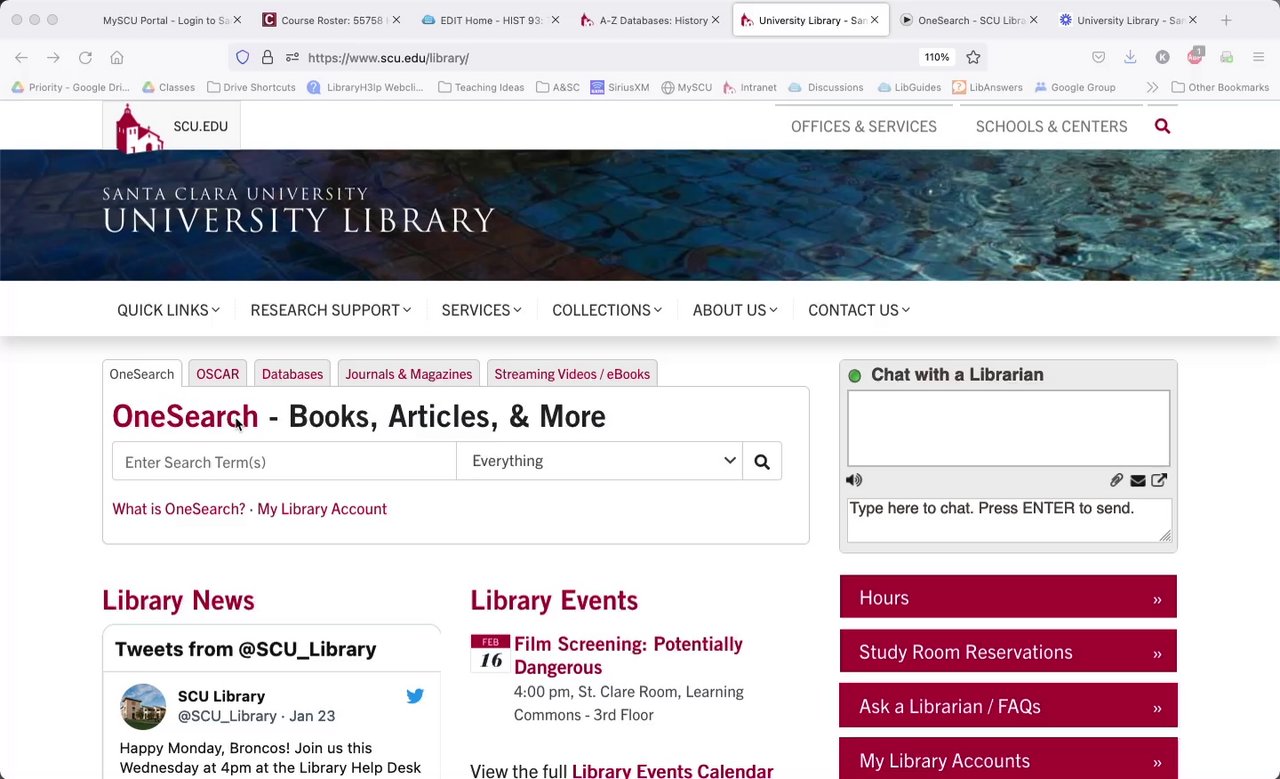The height and width of the screenshot is (779, 1280).
Task: Open My Library Account link
Action: coord(322,509)
